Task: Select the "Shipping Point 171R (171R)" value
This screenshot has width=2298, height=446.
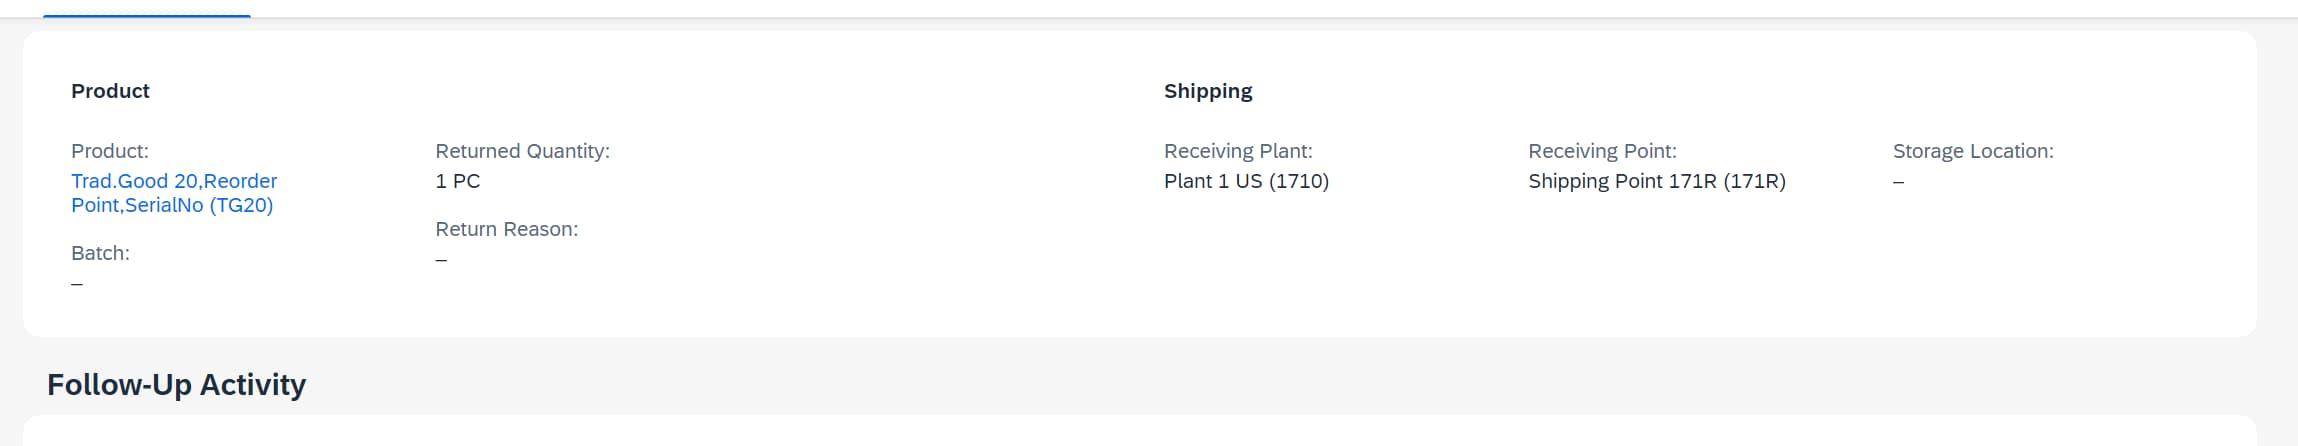Action: tap(1656, 181)
